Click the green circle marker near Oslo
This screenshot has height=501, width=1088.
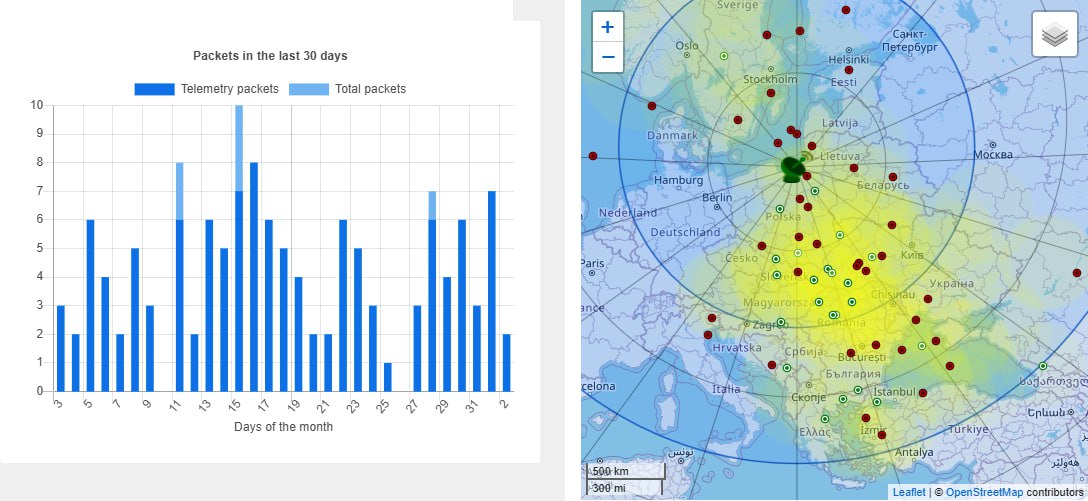tap(722, 56)
